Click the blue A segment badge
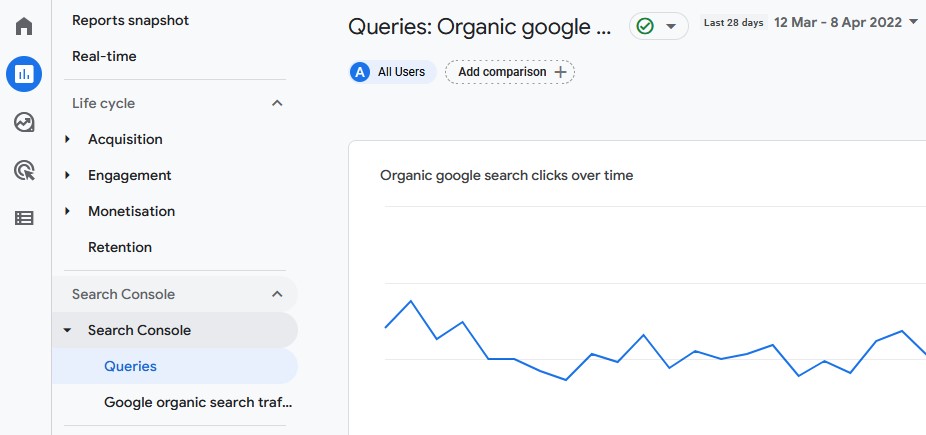926x435 pixels. (360, 72)
